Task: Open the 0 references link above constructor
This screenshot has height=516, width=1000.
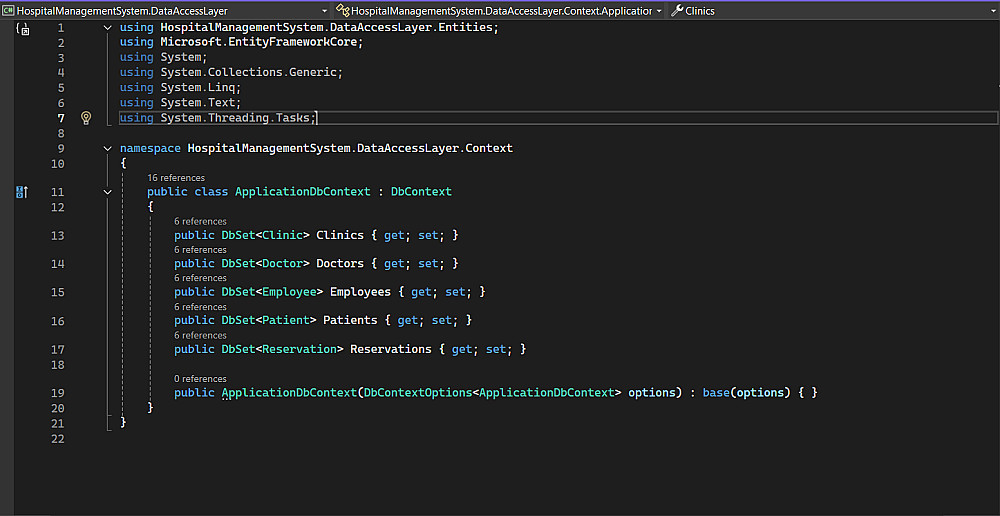Action: [200, 379]
